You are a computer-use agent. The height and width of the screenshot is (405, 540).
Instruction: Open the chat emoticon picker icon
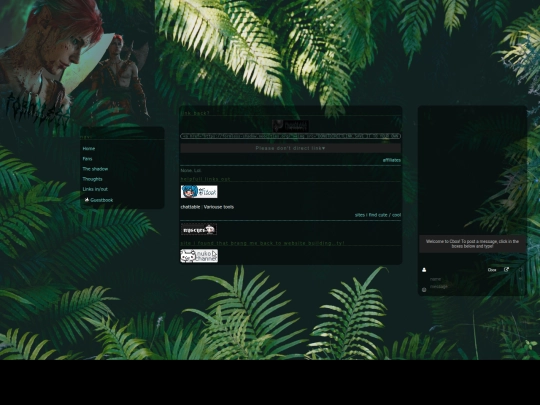coord(424,290)
